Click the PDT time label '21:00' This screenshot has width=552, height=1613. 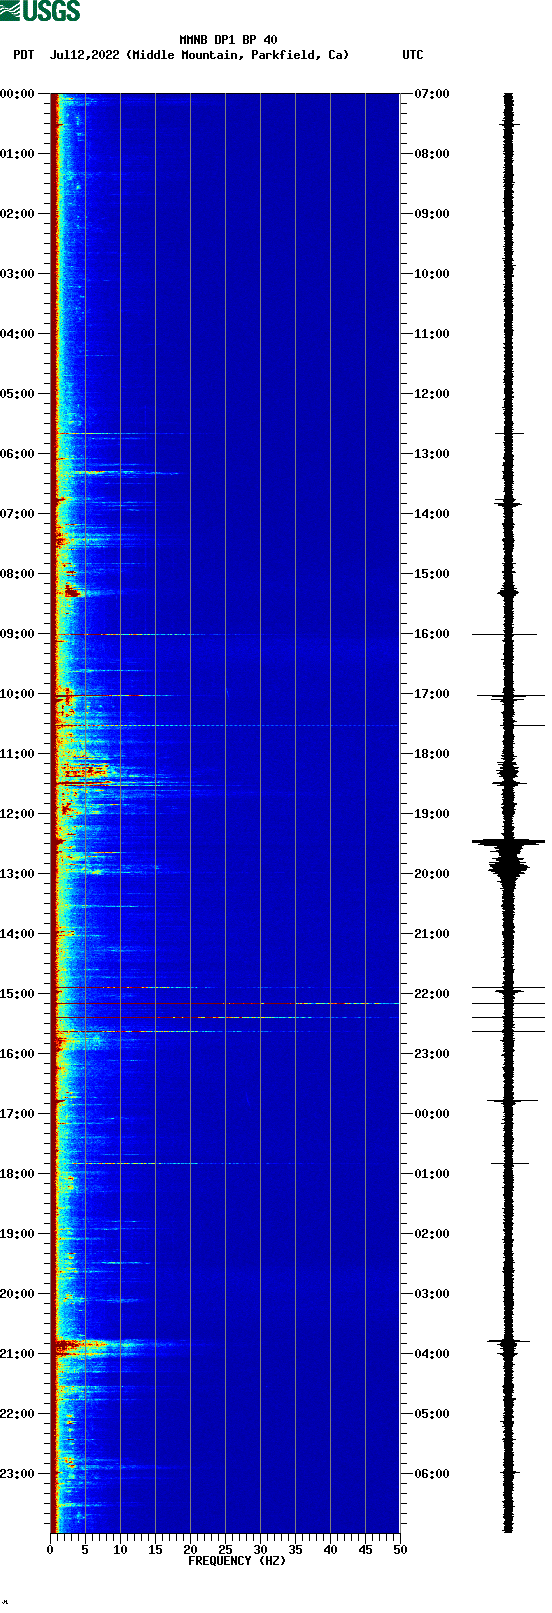17,1354
